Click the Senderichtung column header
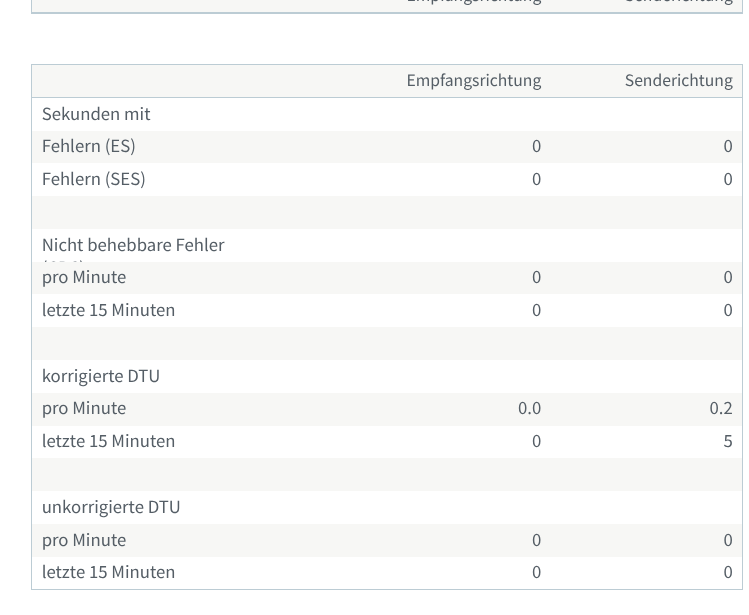This screenshot has width=749, height=615. (x=678, y=81)
